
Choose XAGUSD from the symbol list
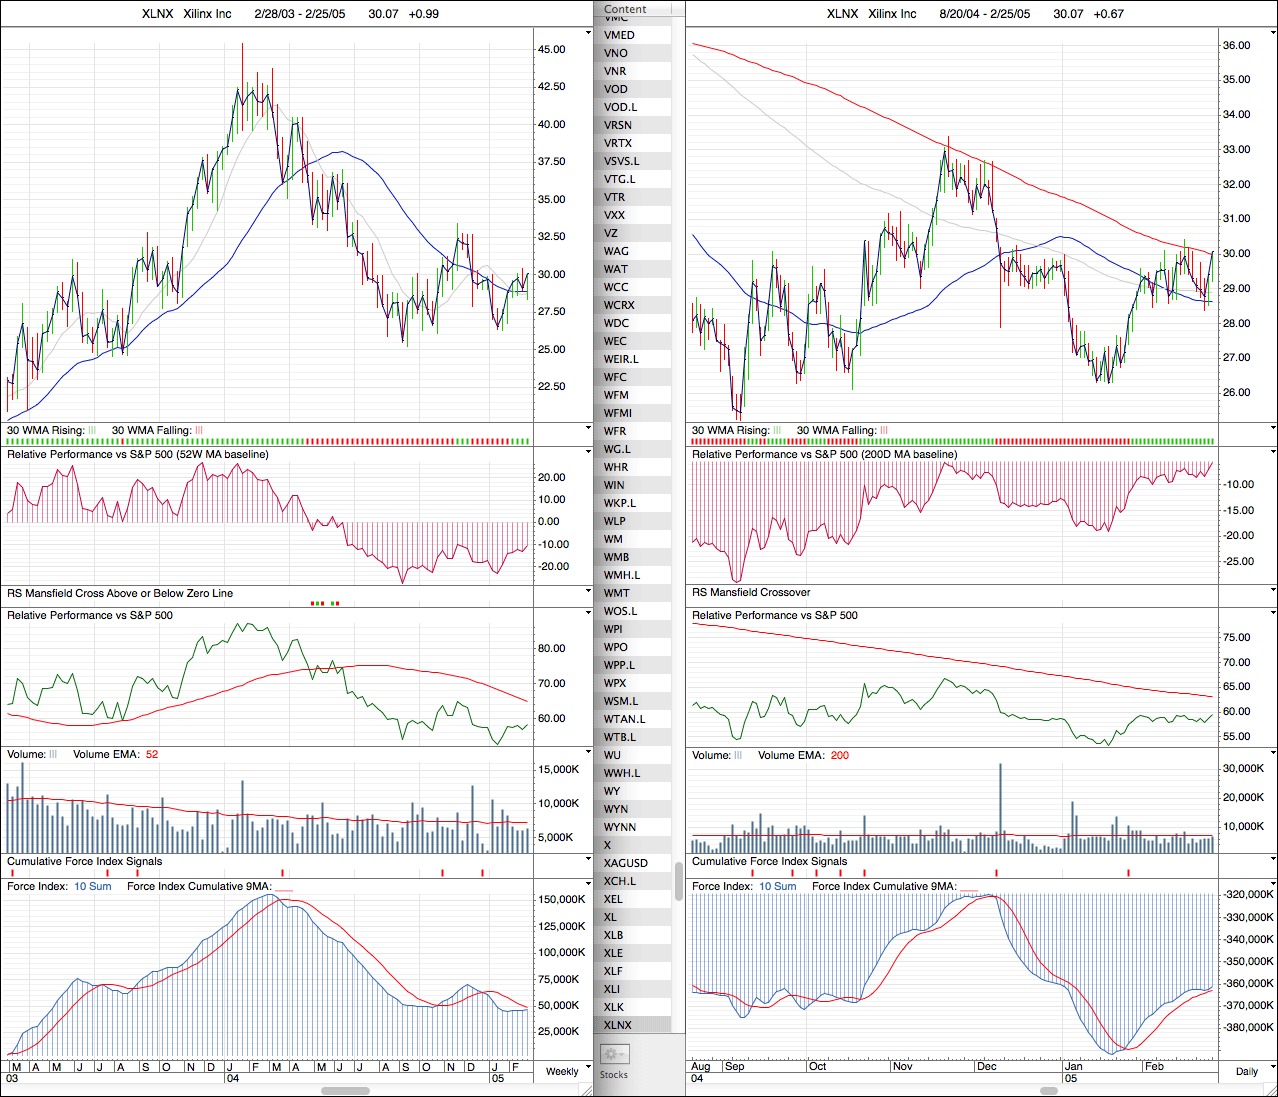(x=626, y=863)
